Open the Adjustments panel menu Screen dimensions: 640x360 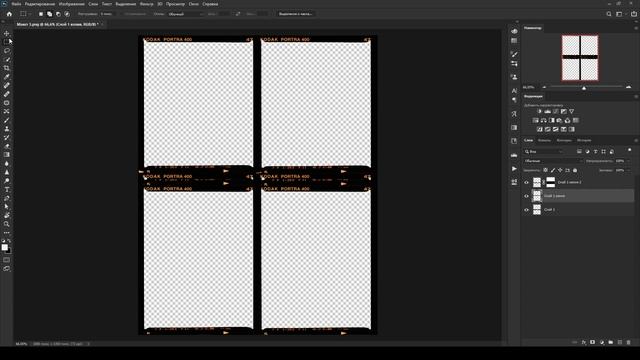pyautogui.click(x=636, y=97)
